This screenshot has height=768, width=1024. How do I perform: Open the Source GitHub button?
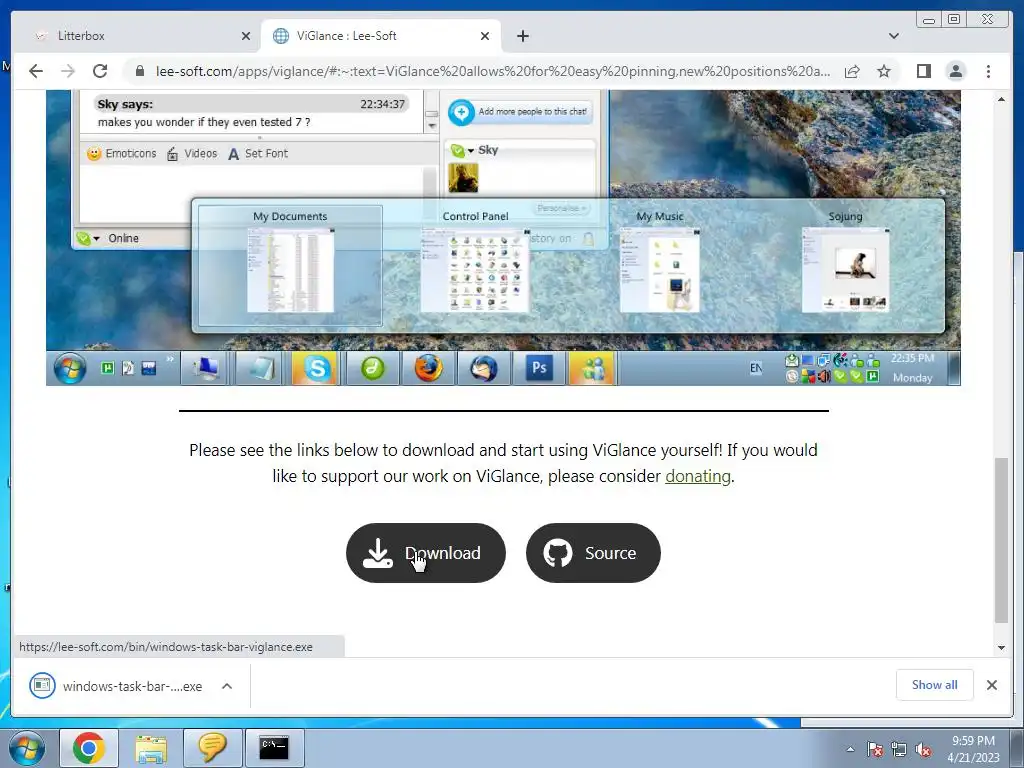[x=593, y=553]
